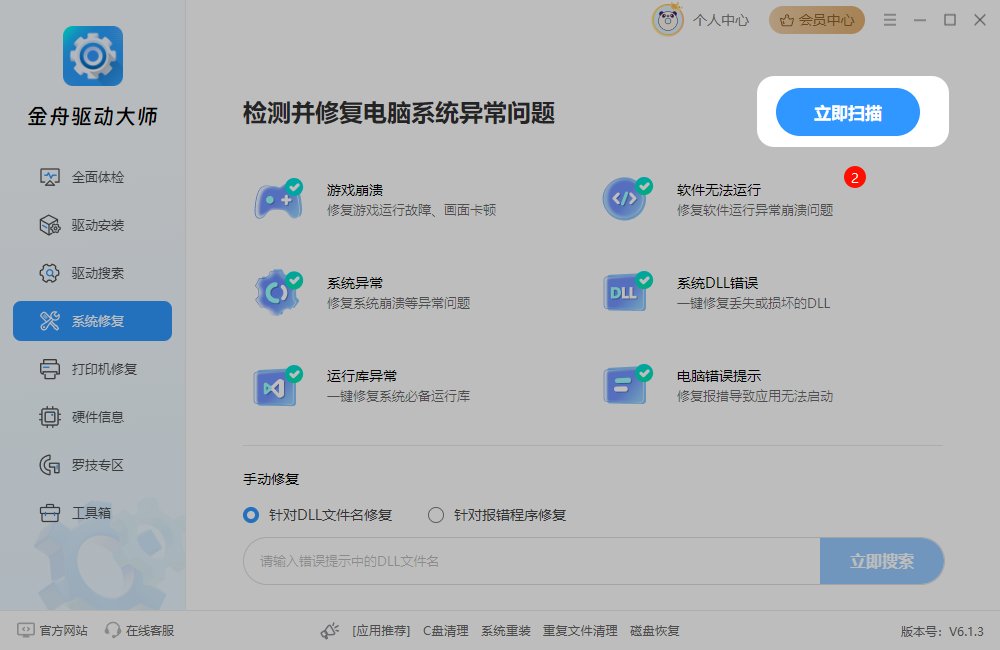Click the 软件无法运行 title text
Viewport: 1000px width, 650px height.
click(719, 190)
